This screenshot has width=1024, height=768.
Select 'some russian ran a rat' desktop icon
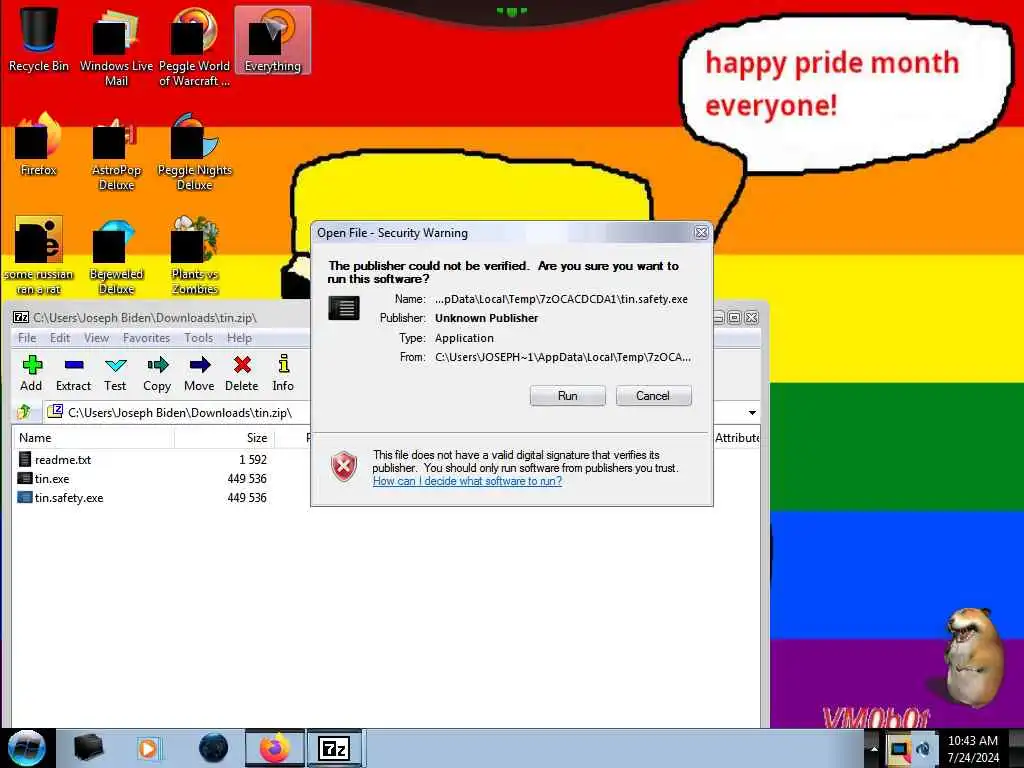coord(39,255)
